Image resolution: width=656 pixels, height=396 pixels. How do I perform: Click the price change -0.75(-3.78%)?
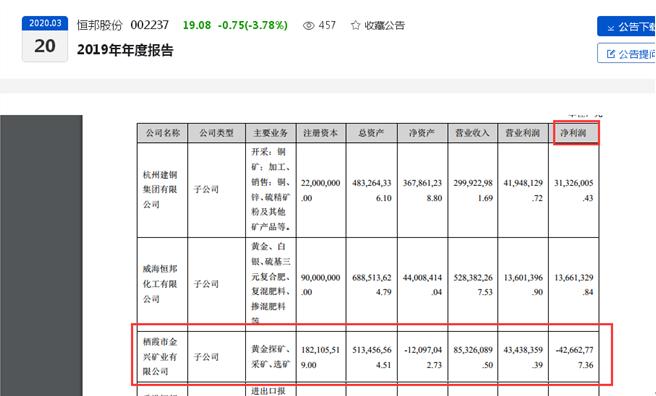point(253,25)
